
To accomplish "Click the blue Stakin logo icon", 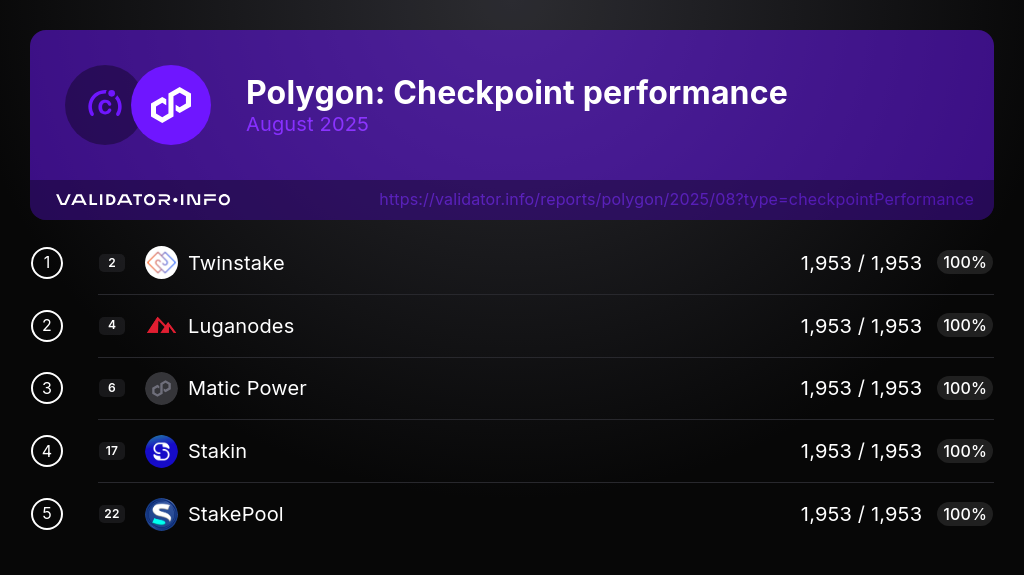I will [161, 451].
